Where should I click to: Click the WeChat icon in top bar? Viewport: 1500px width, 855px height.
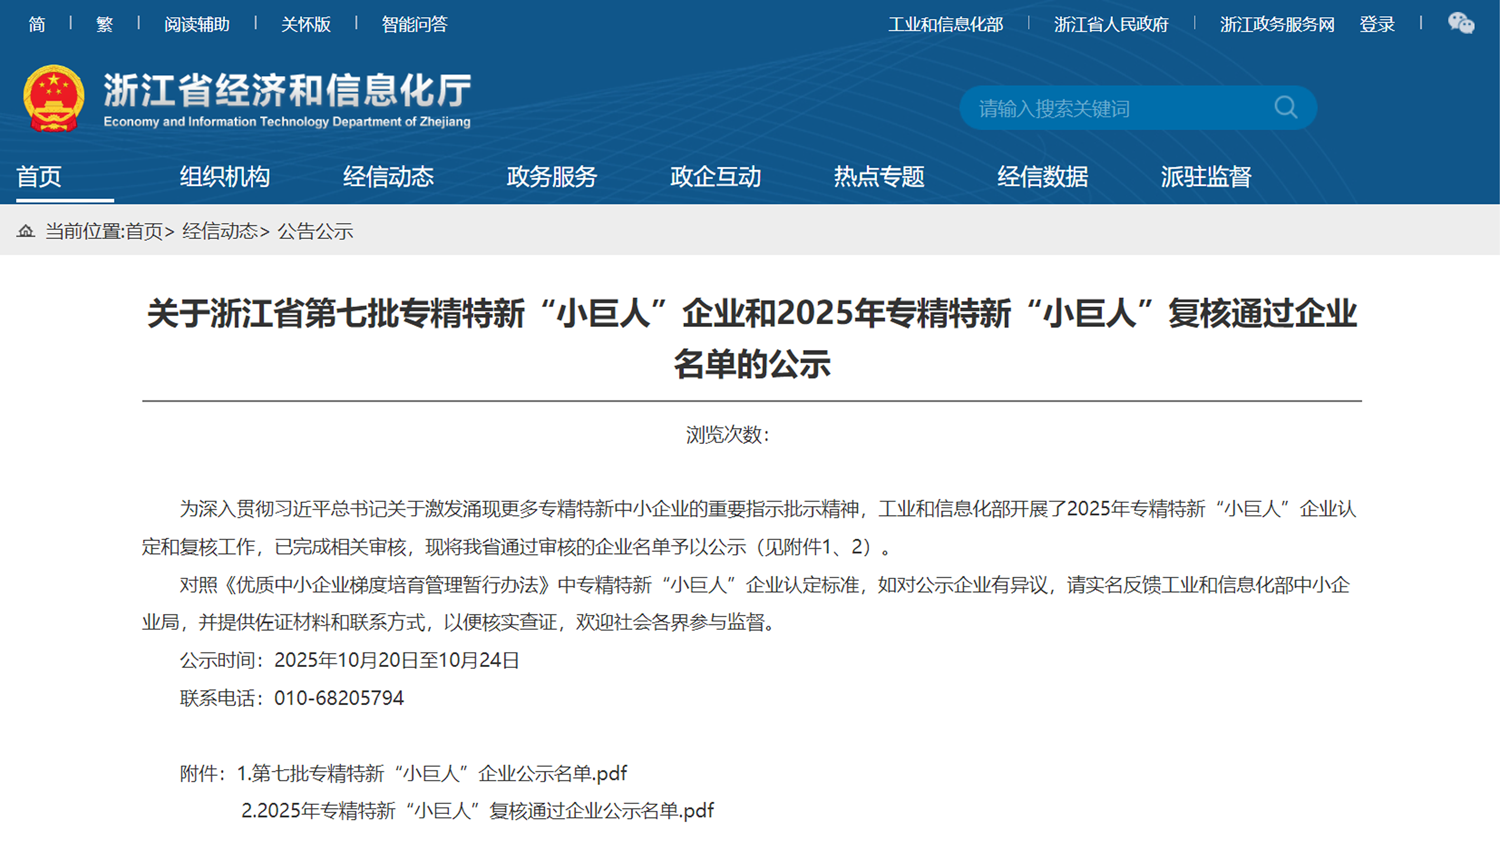(x=1461, y=24)
